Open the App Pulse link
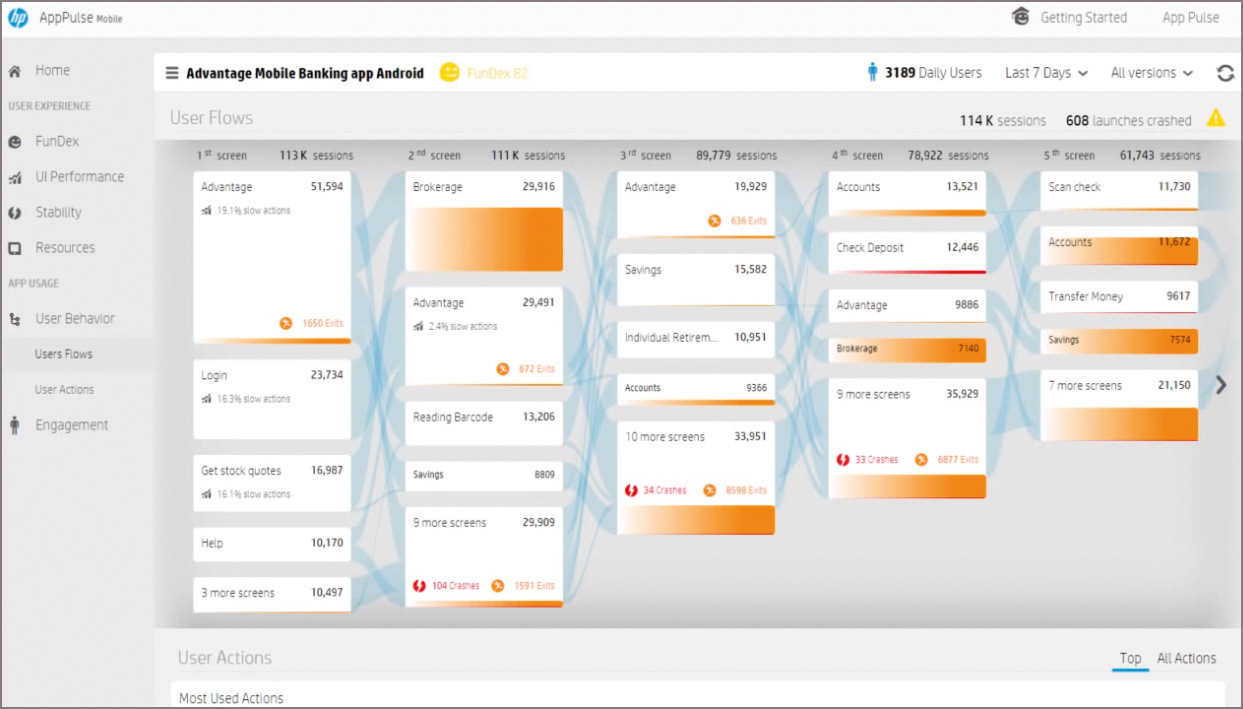The width and height of the screenshot is (1243, 709). tap(1190, 18)
